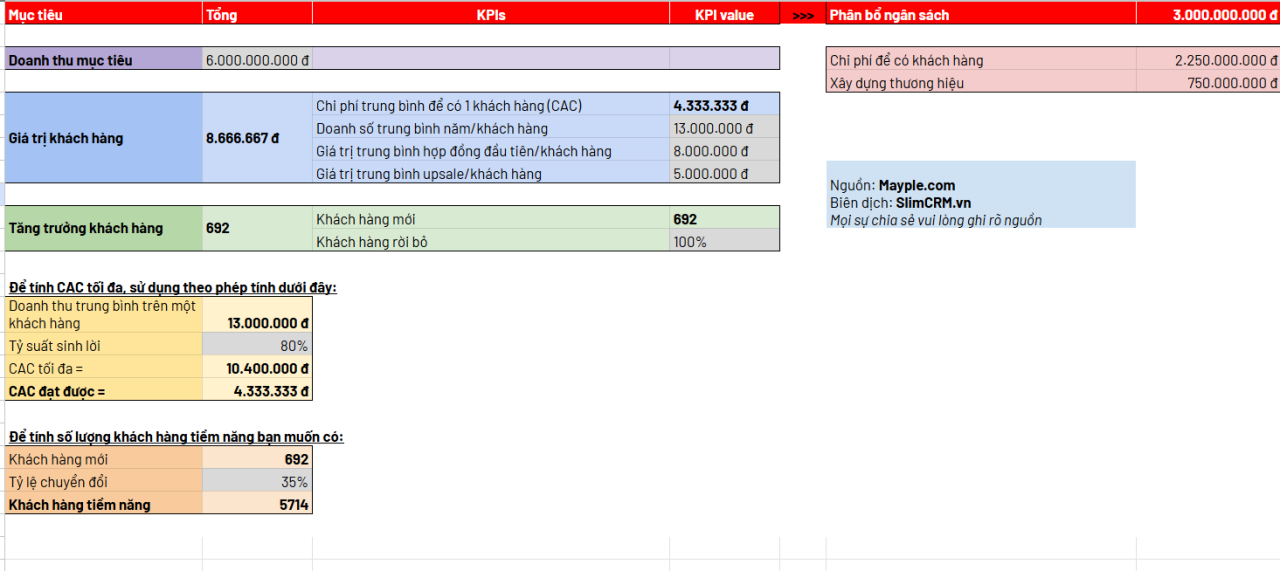Image resolution: width=1280 pixels, height=571 pixels.
Task: Select the 'Mục tiêu' header cell
Action: pyautogui.click(x=104, y=14)
